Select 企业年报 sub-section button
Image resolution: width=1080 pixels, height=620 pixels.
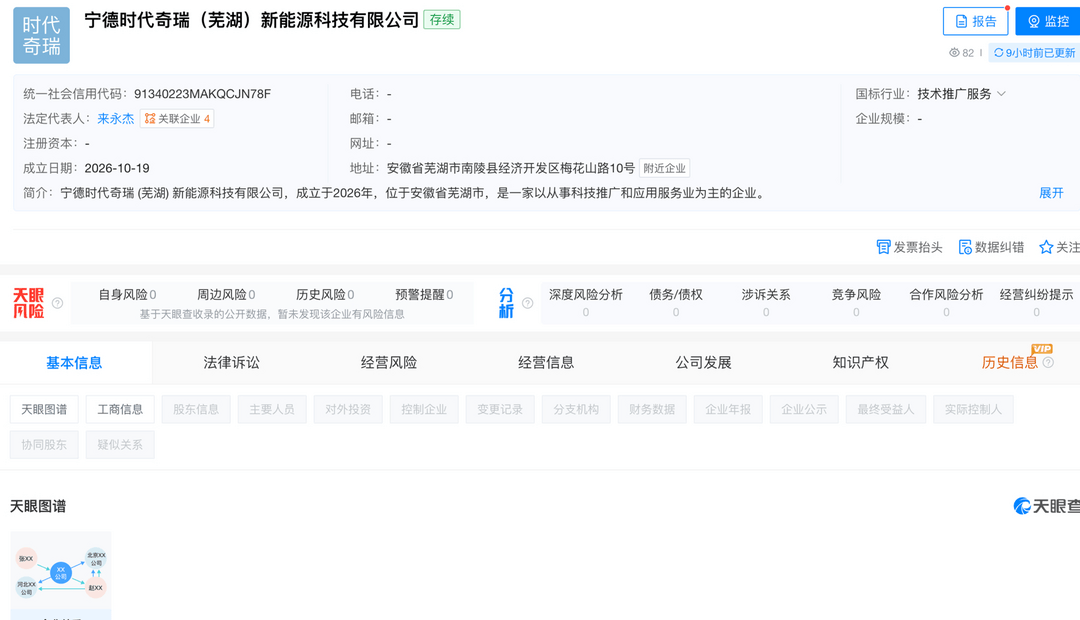[728, 409]
